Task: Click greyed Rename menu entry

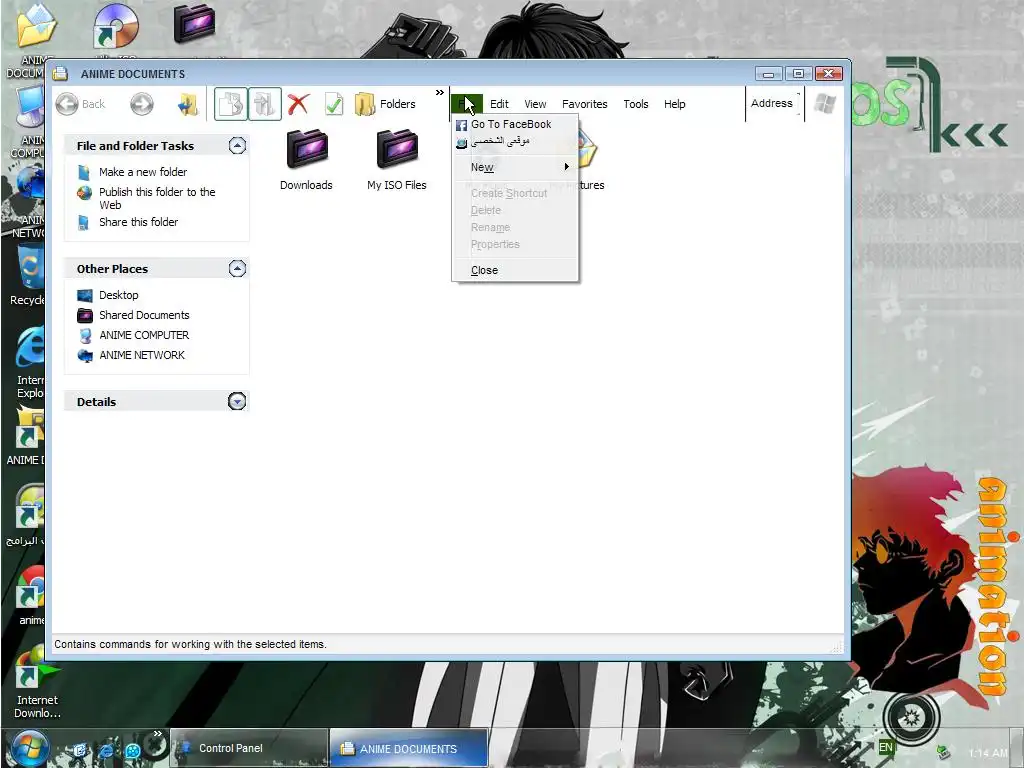Action: (515, 227)
